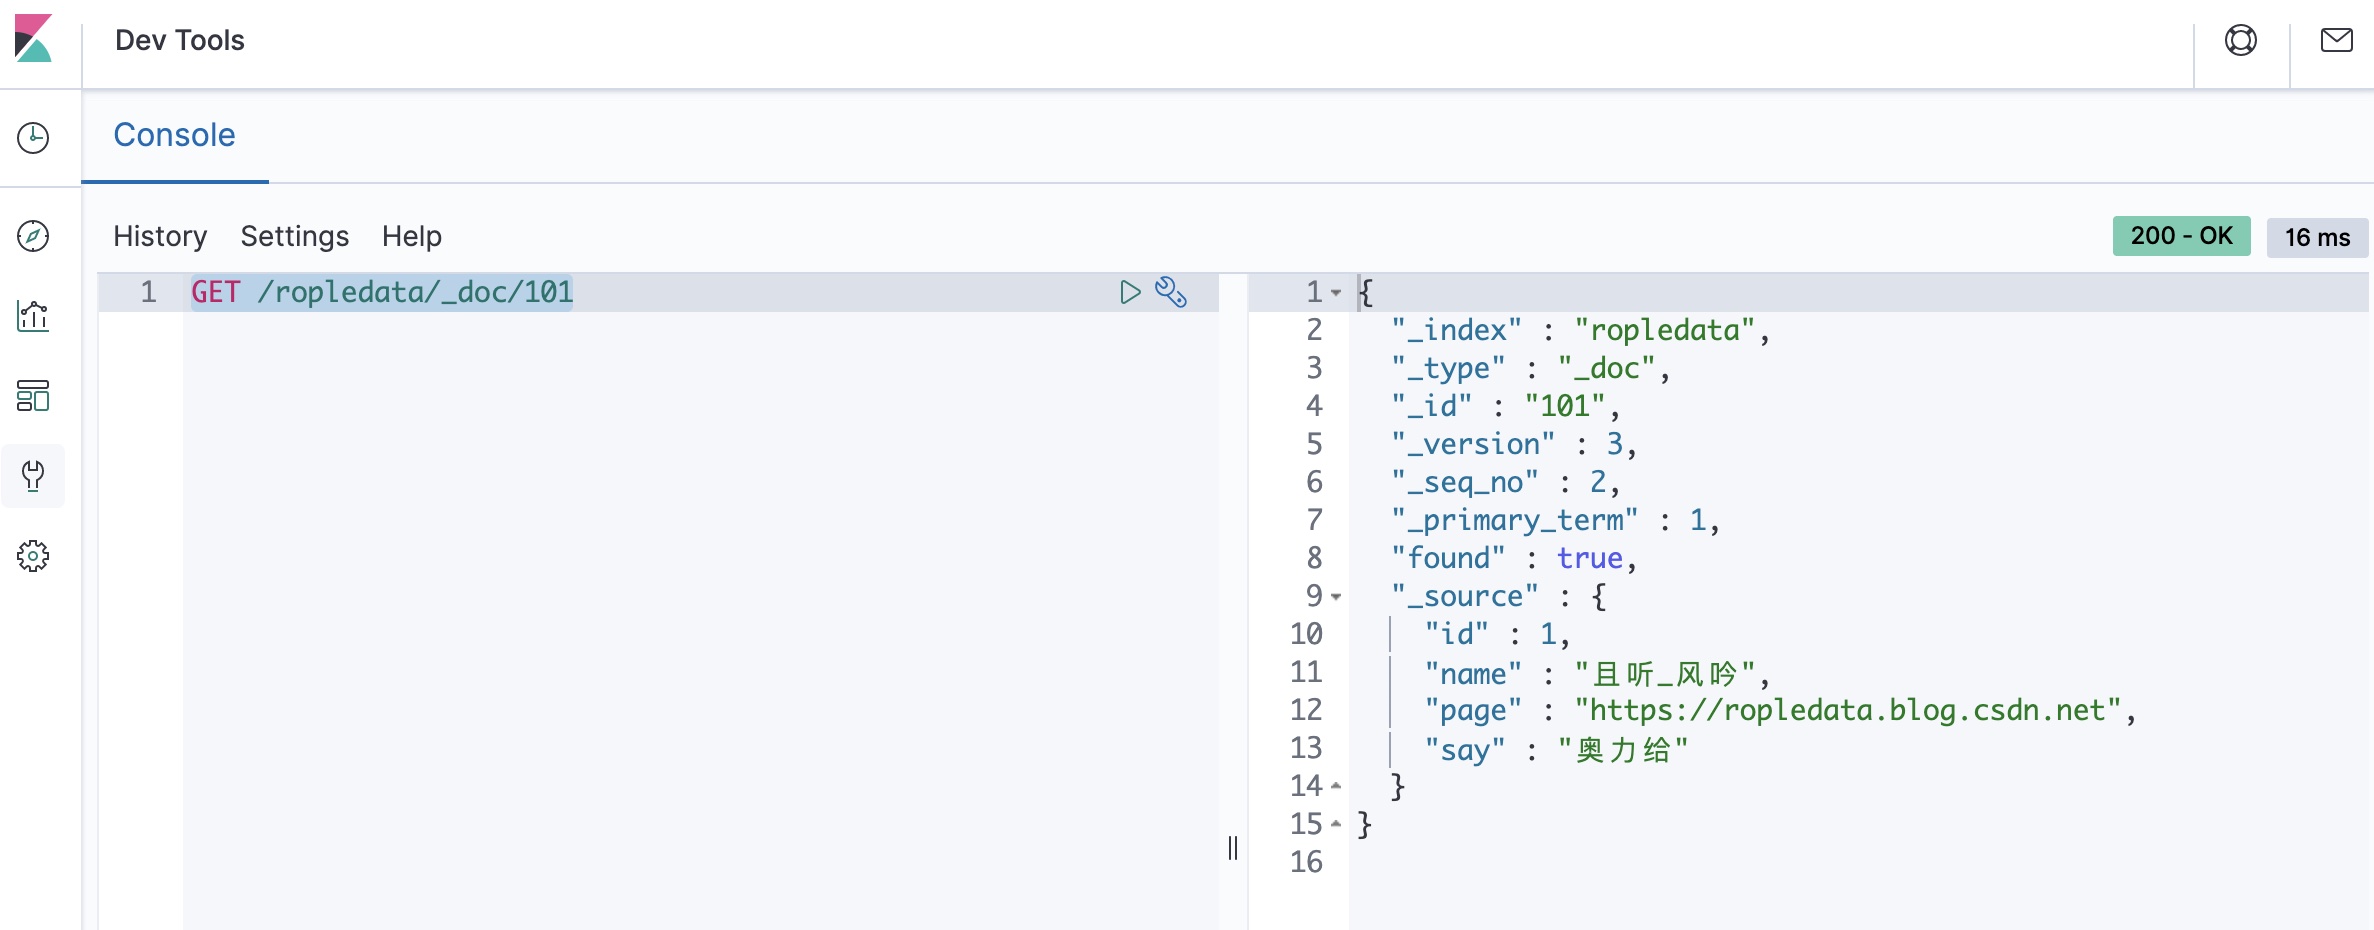Click the "_id" : "101" line
2374x930 pixels.
tap(1505, 406)
